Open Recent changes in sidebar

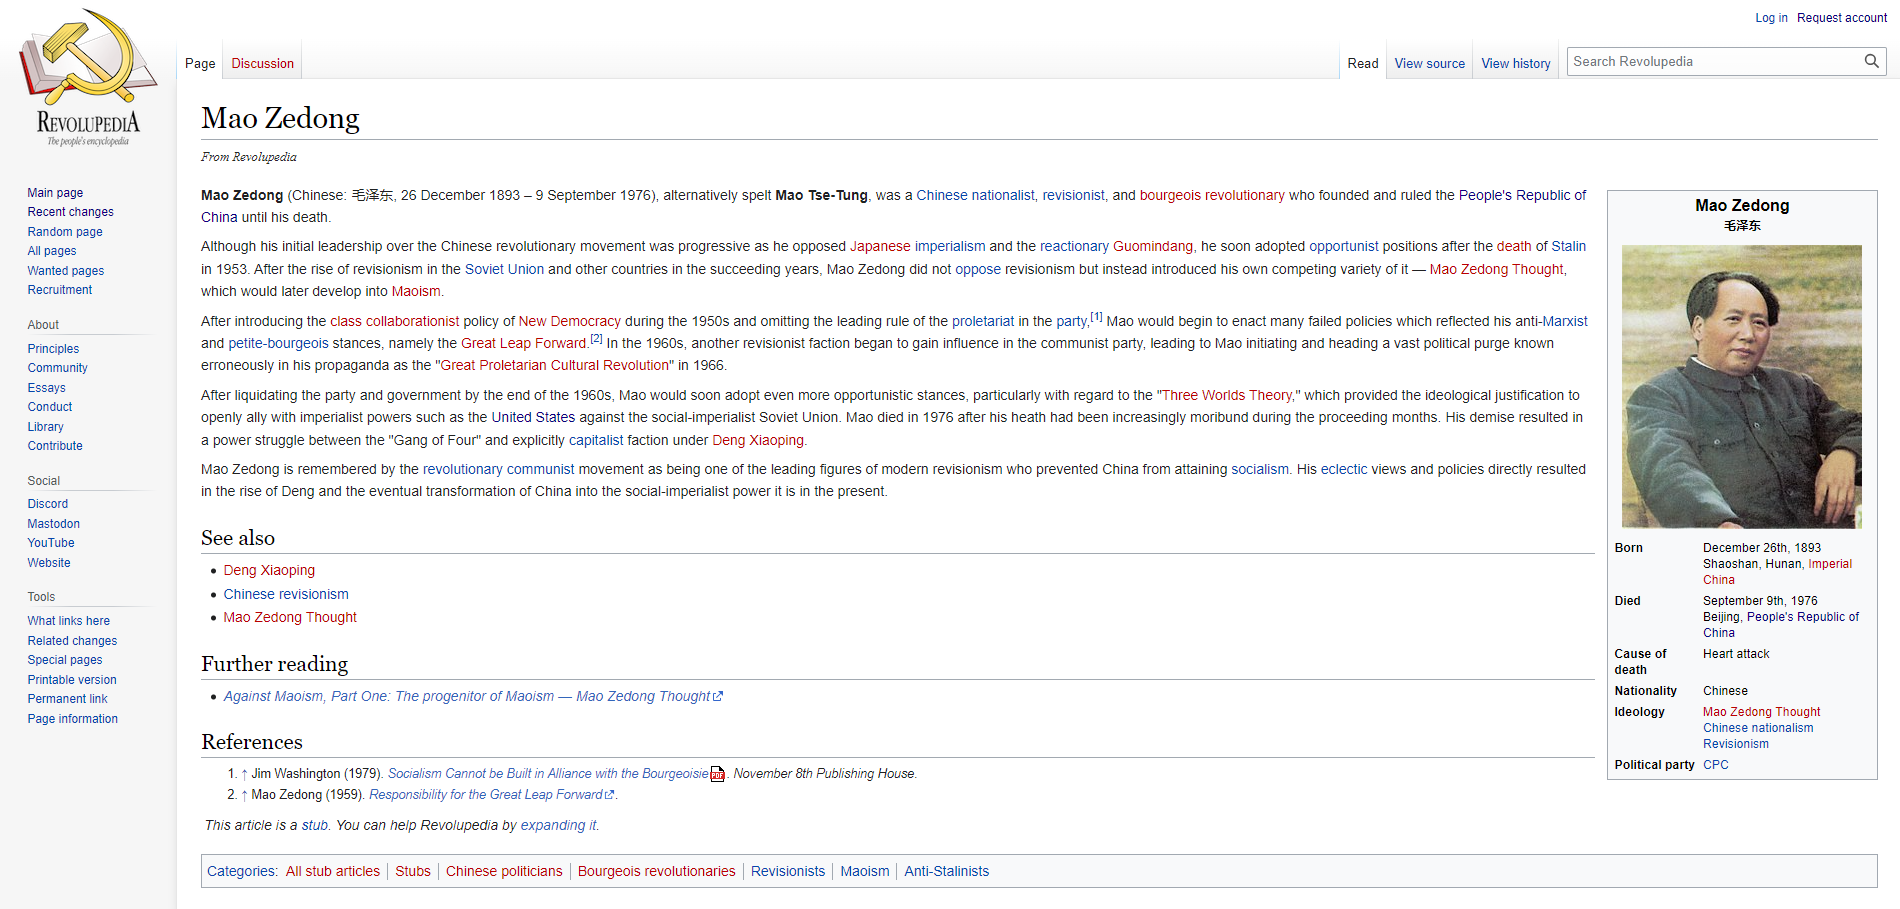coord(70,212)
